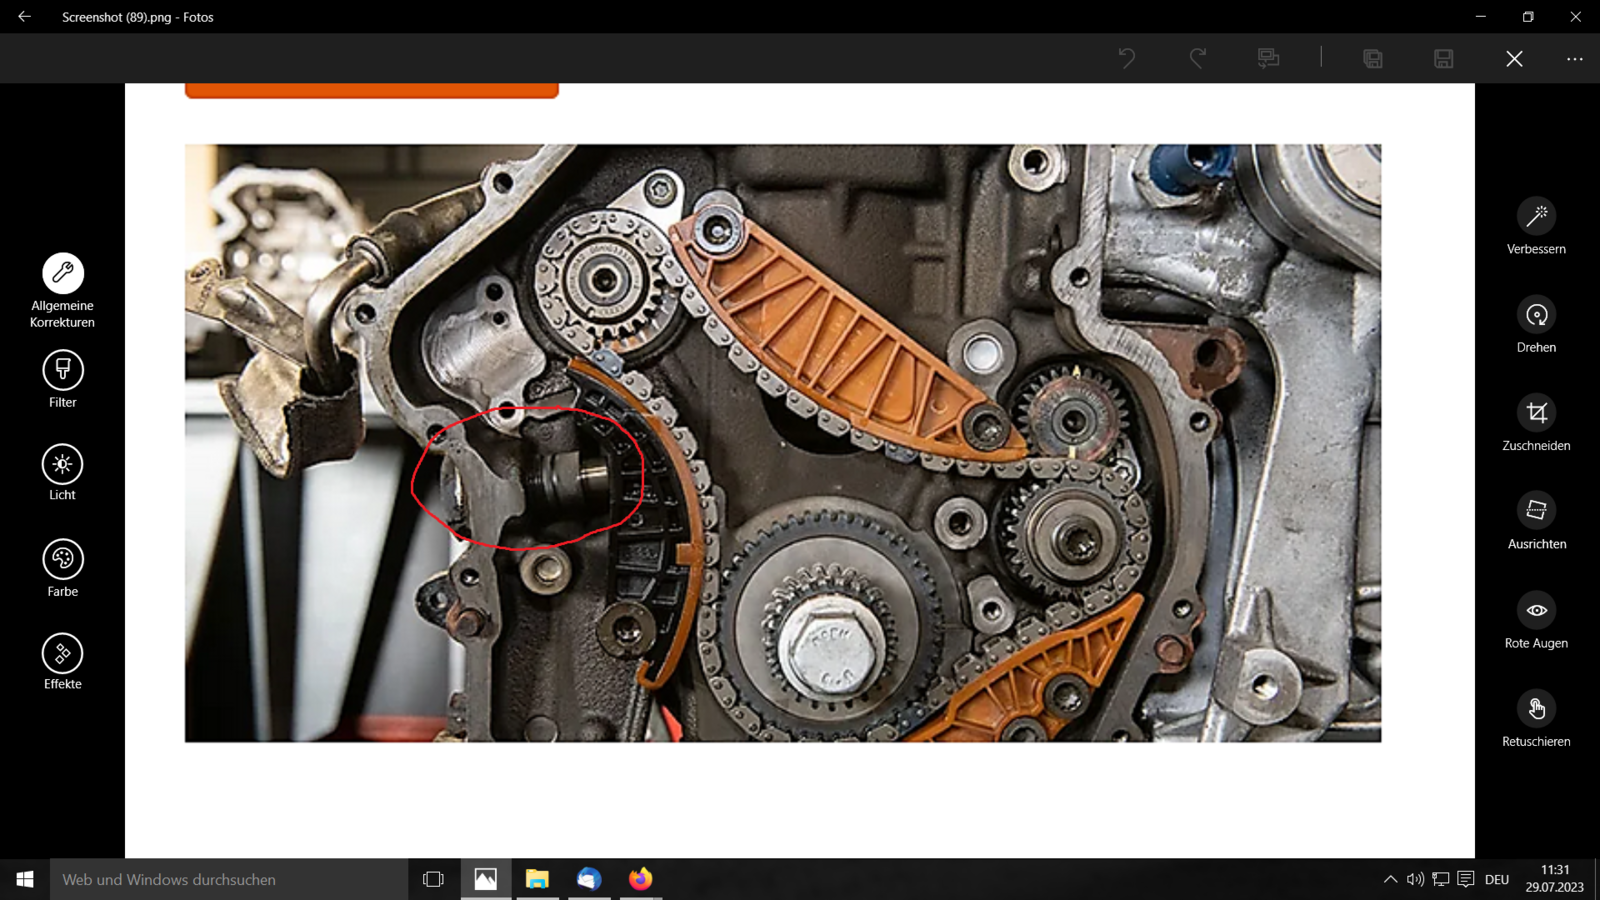This screenshot has width=1600, height=900.
Task: Open the Filter panel
Action: coord(62,379)
